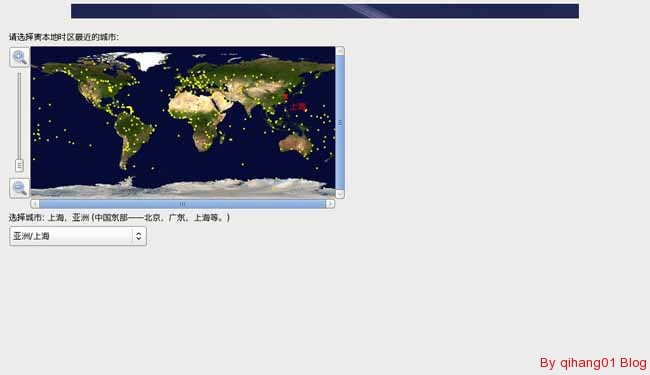Viewport: 650px width, 375px height.
Task: Click the zoom out magnifier icon
Action: [x=19, y=188]
